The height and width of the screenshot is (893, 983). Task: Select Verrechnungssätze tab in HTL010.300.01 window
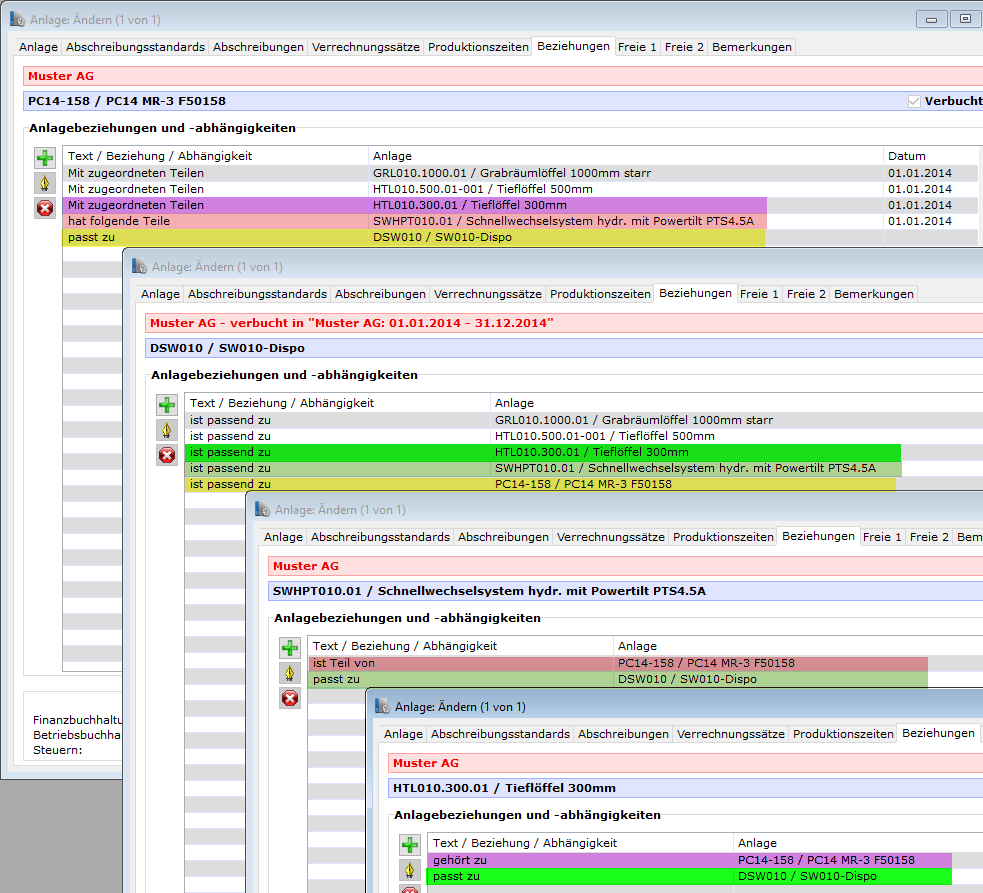[x=730, y=734]
